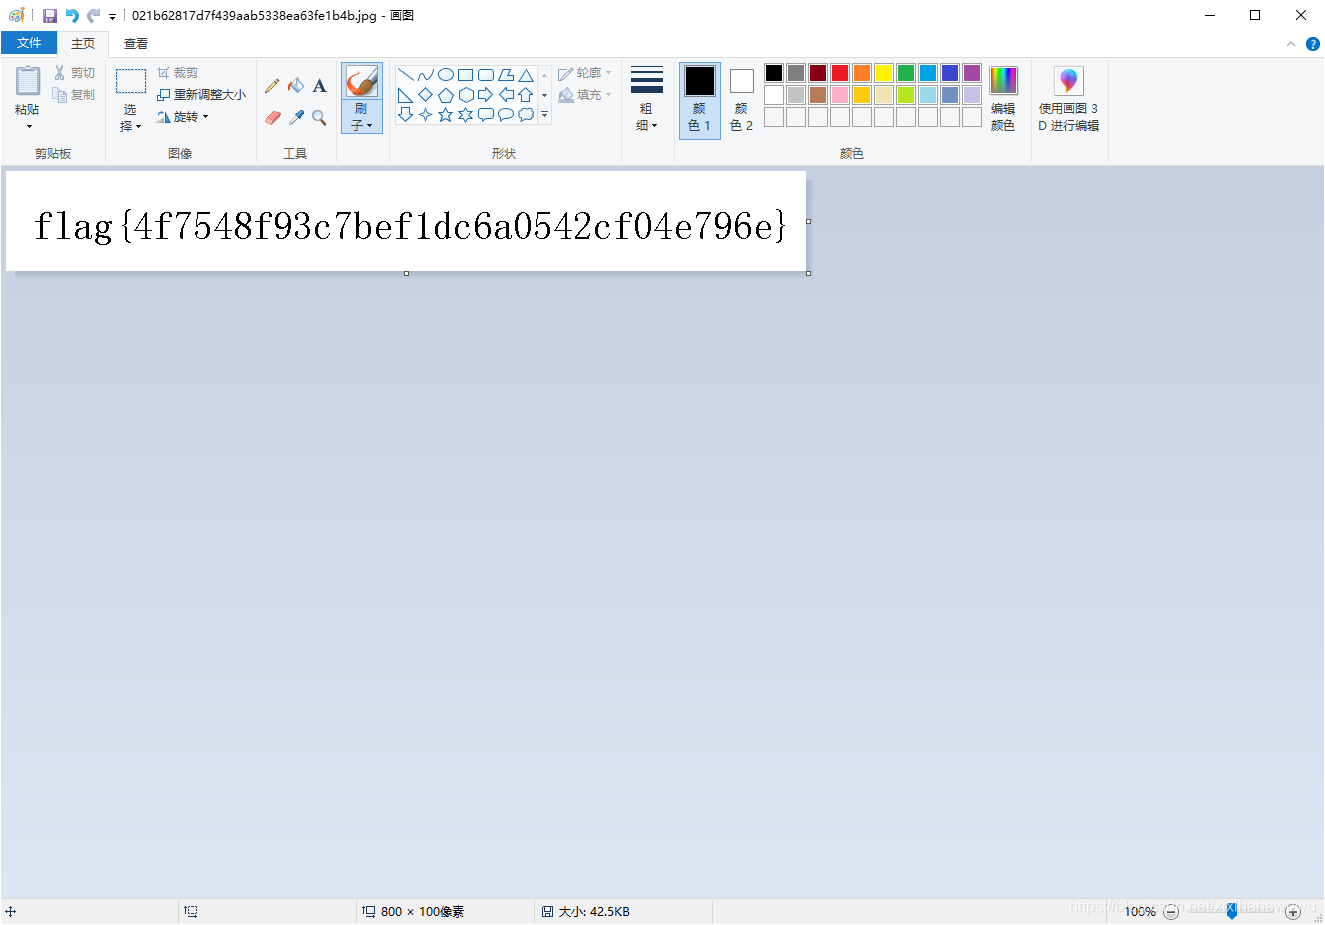Click the Paste clipboard icon

pyautogui.click(x=28, y=81)
